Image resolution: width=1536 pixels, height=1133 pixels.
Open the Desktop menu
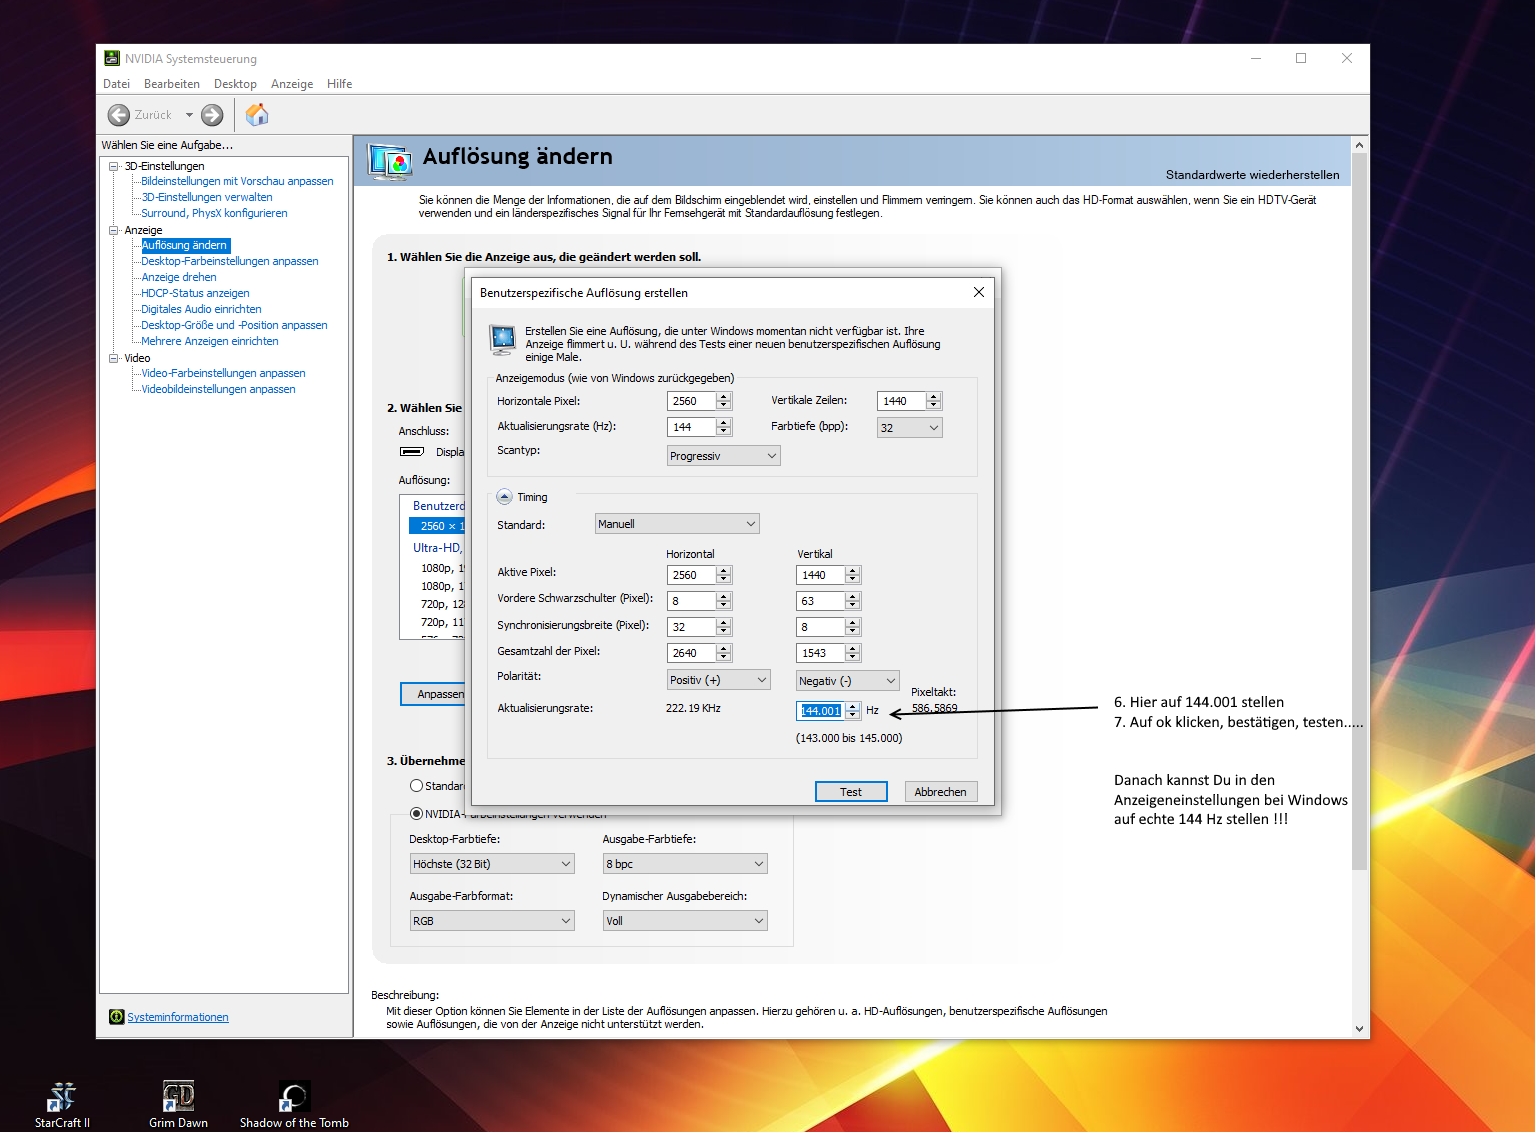235,84
